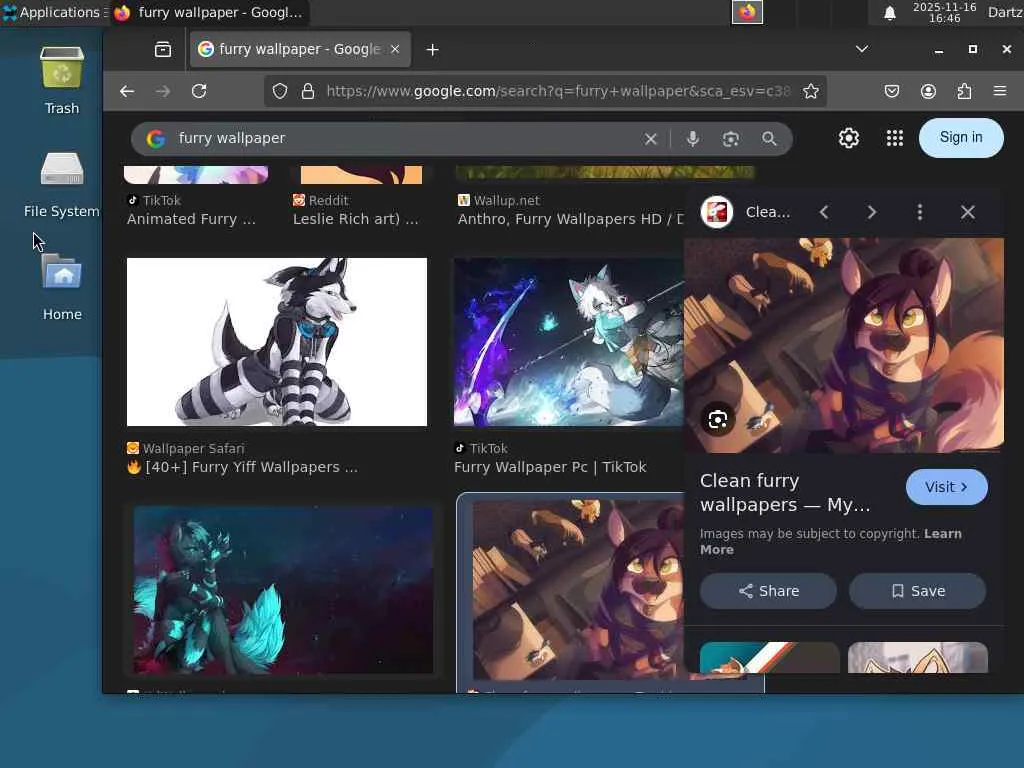Visit the Clean furry wallpapers page
Screen dimensions: 1024x768
(946, 487)
